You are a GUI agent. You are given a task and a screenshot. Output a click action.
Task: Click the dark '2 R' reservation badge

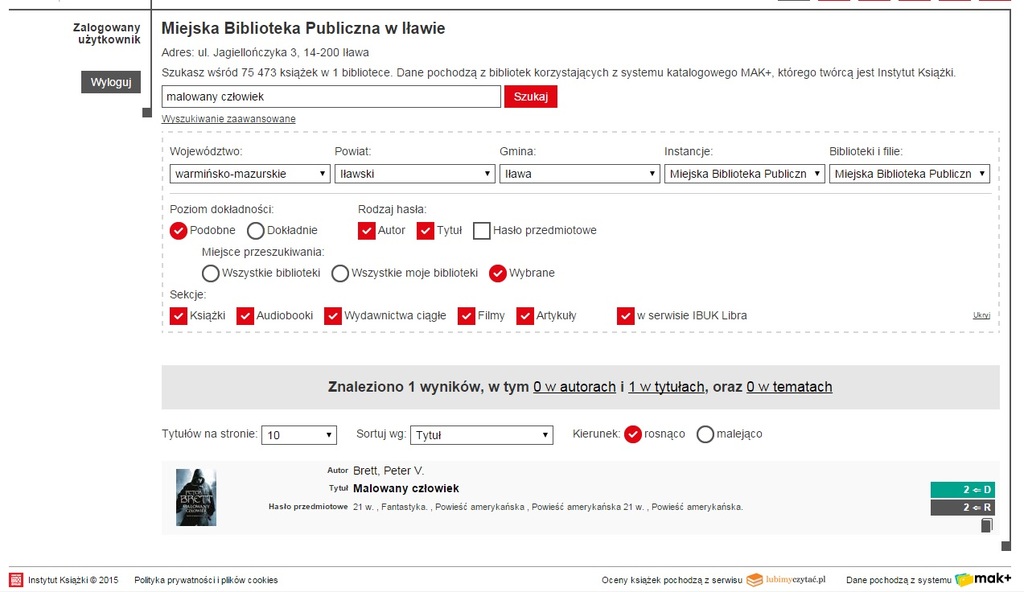[963, 508]
